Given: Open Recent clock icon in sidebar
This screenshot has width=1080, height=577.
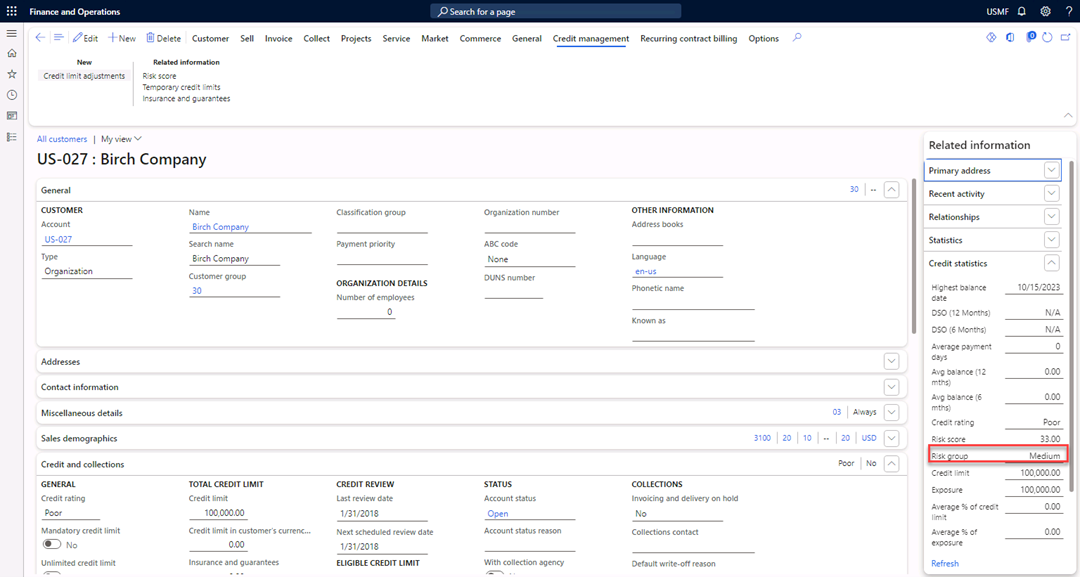Looking at the screenshot, I should pyautogui.click(x=12, y=95).
